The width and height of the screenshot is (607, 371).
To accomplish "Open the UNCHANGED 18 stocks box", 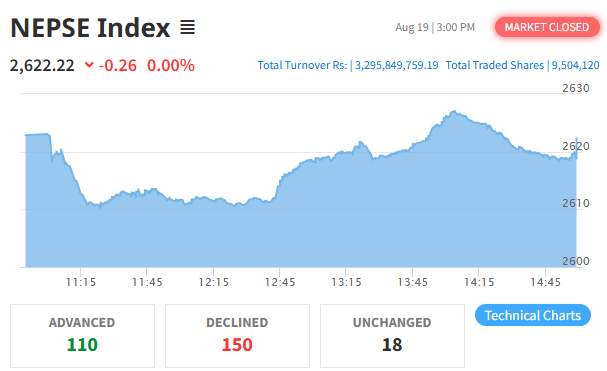I will coord(392,336).
